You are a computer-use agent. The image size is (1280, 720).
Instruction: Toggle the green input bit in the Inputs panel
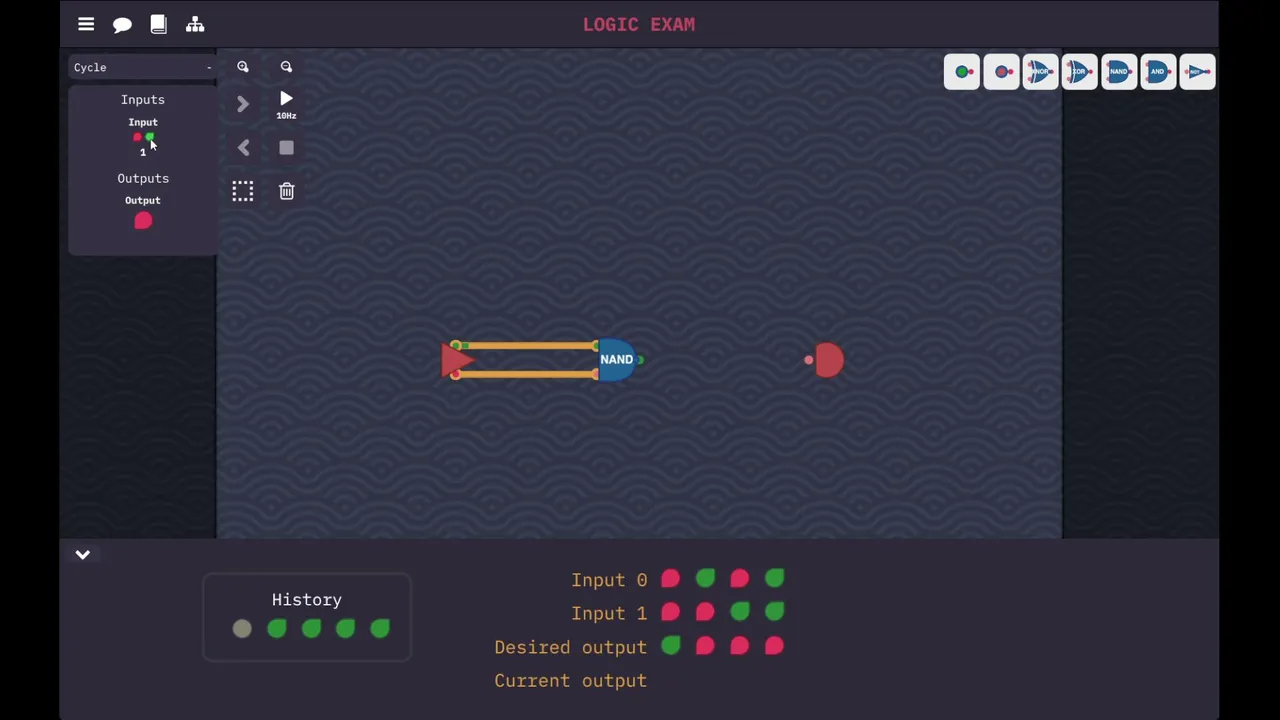tap(149, 137)
